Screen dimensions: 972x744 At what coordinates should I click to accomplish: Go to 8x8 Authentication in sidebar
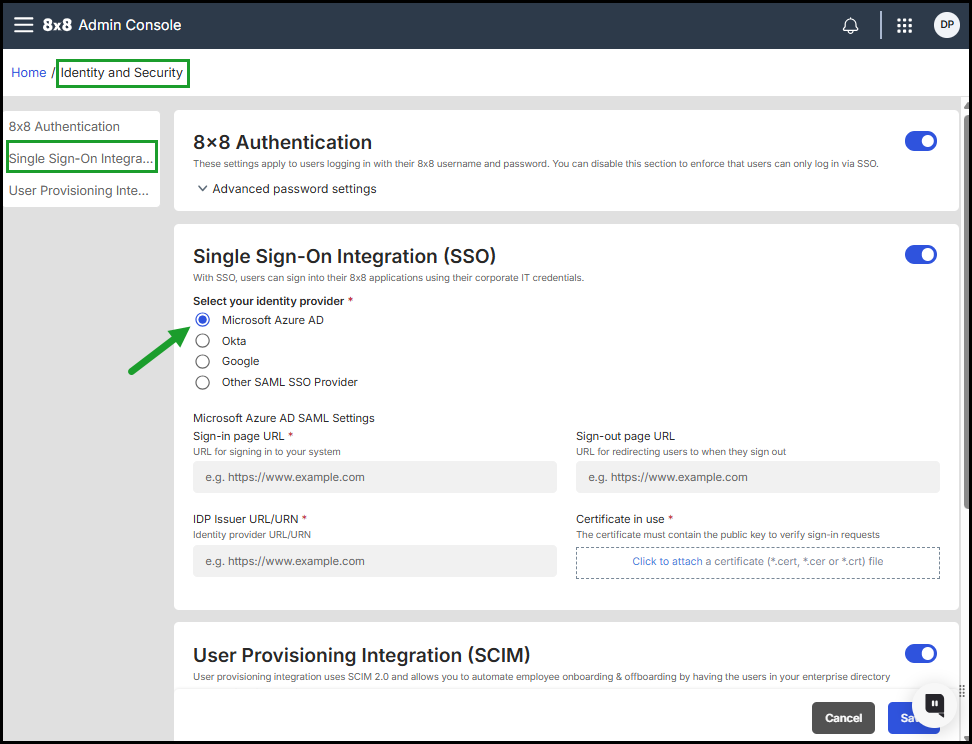(64, 127)
